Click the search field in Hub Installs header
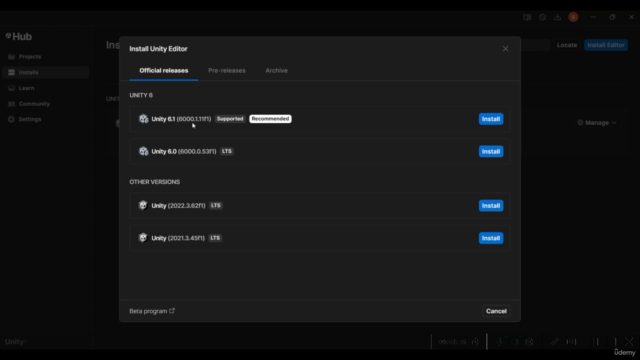 [535, 45]
